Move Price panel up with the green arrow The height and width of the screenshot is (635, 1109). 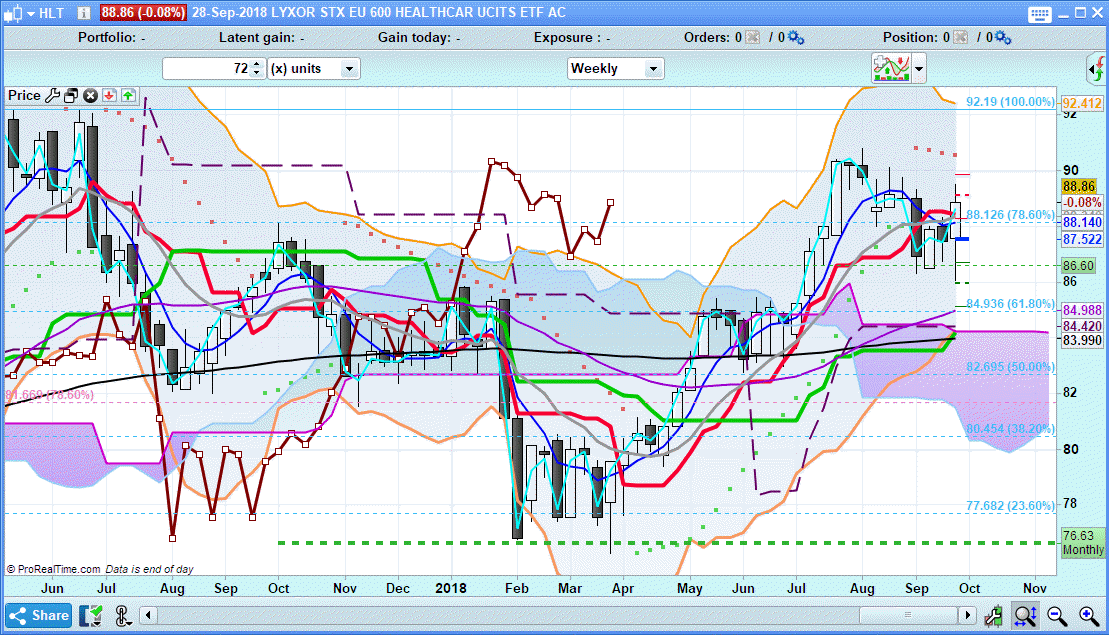128,95
